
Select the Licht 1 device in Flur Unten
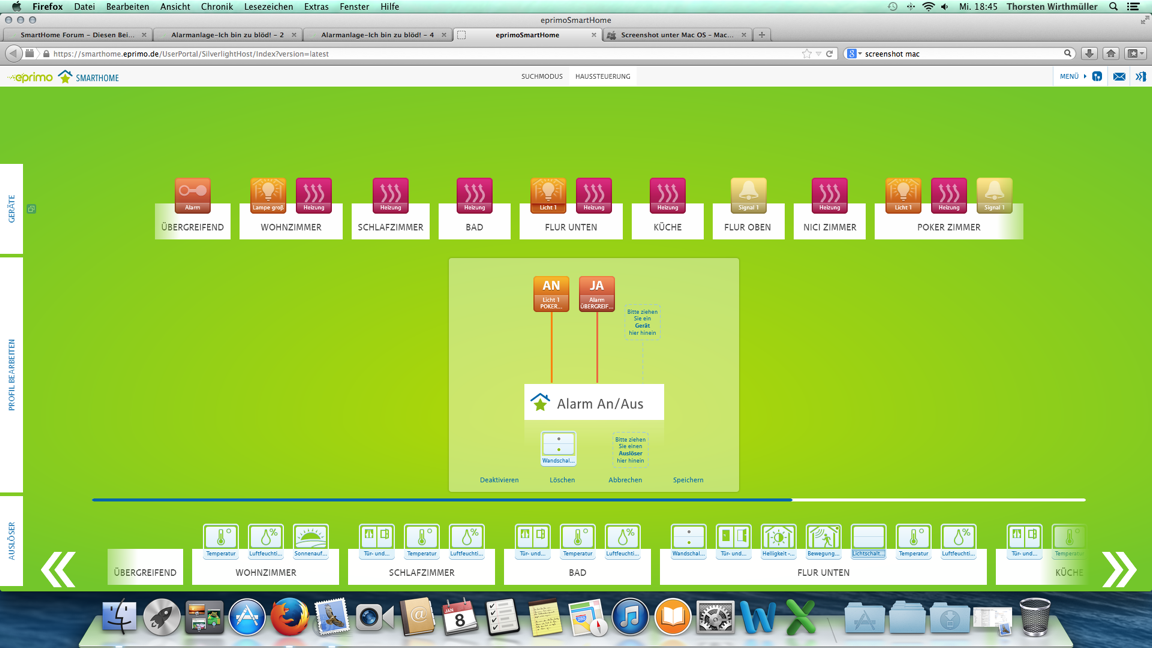(548, 195)
